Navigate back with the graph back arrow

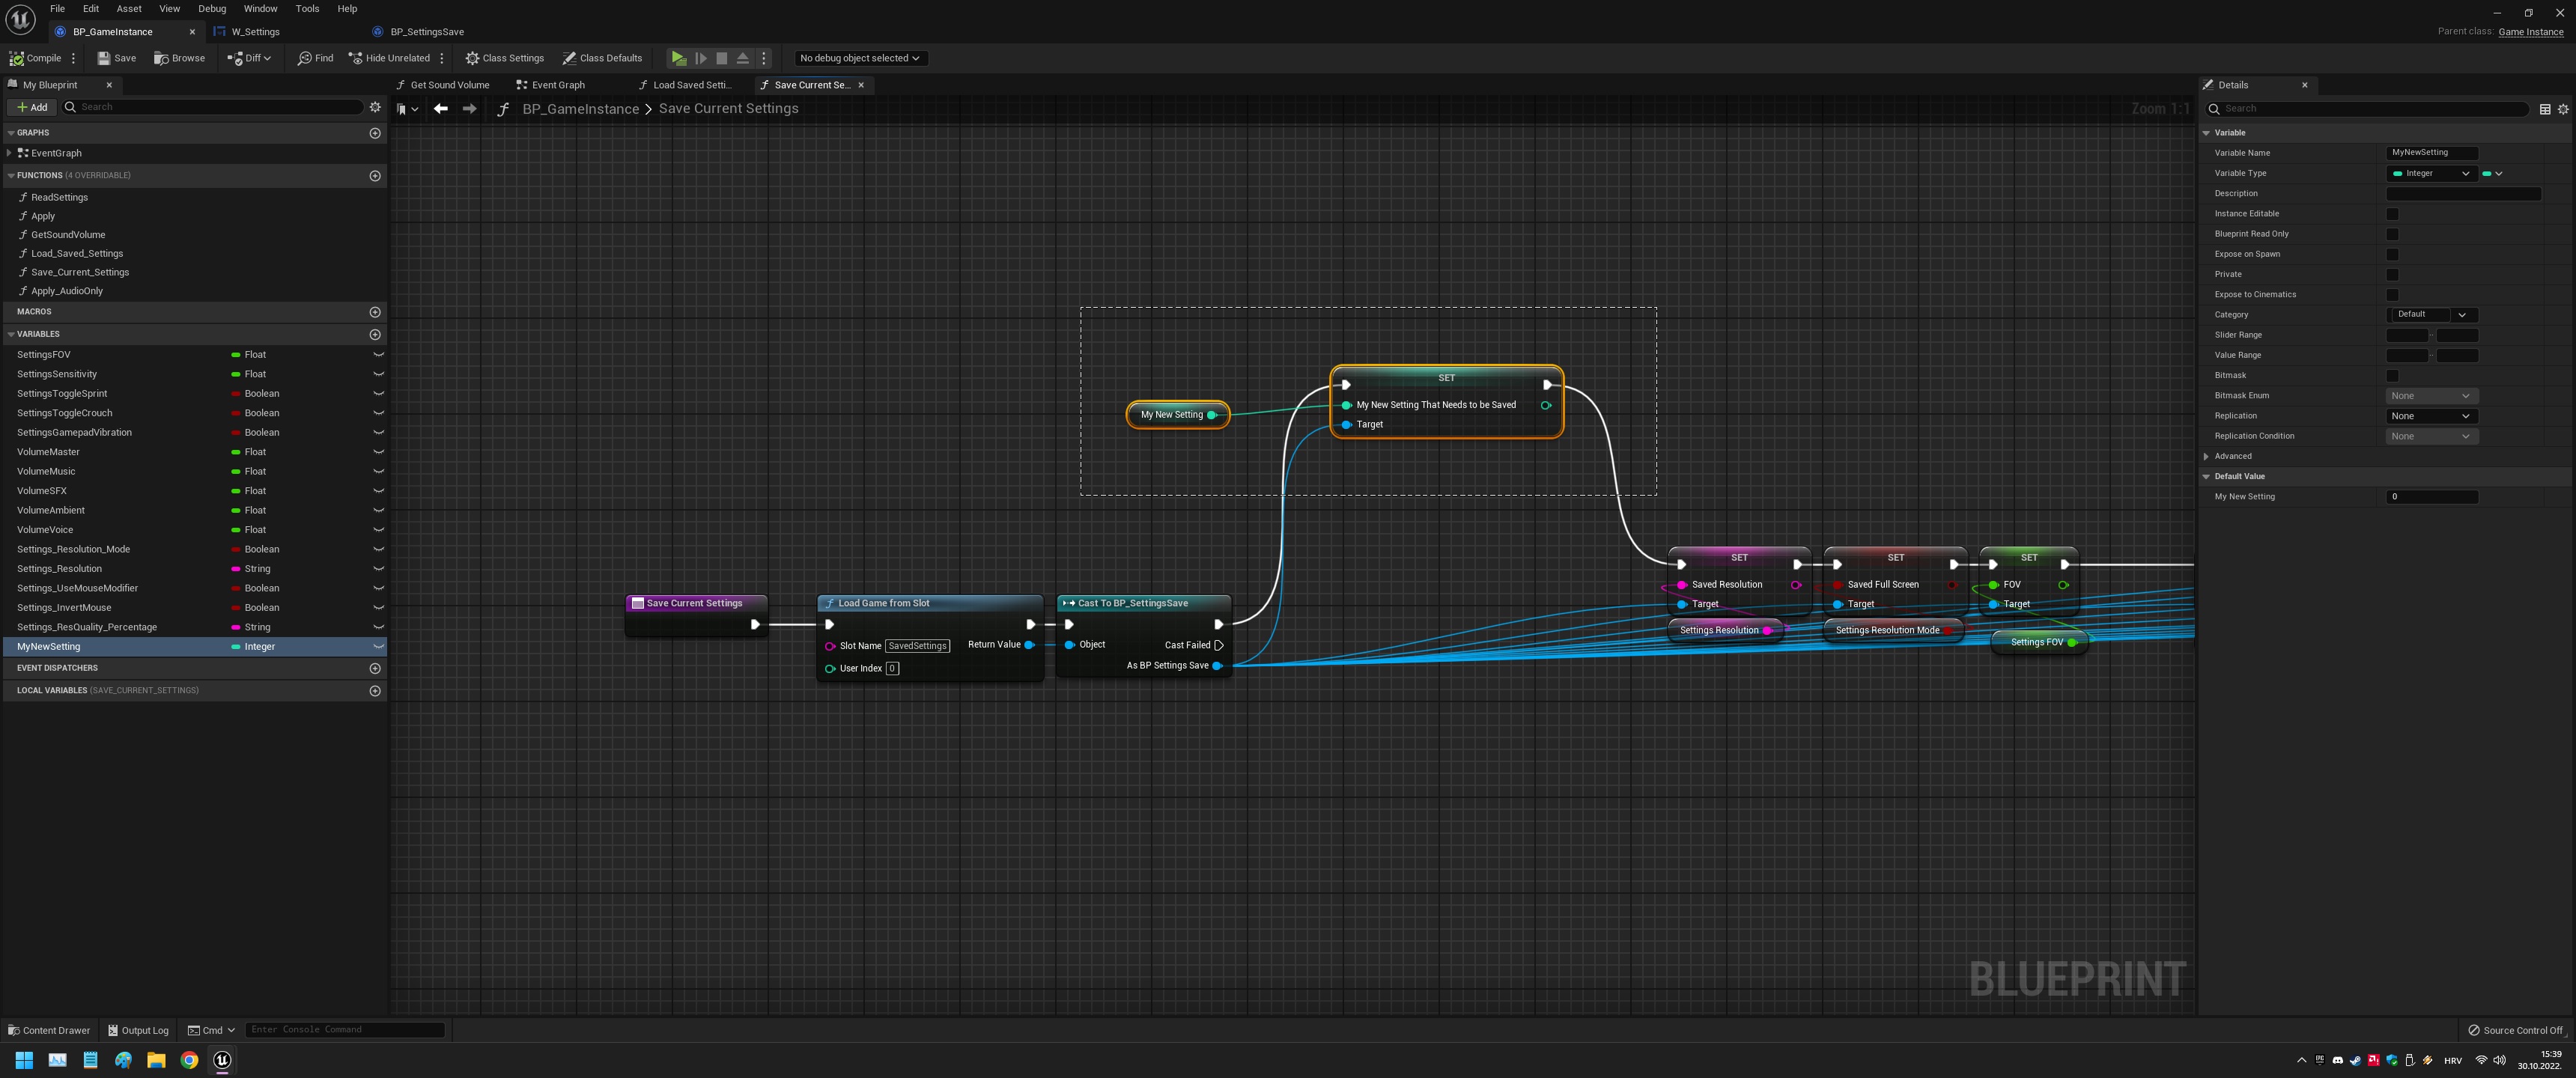click(x=440, y=109)
